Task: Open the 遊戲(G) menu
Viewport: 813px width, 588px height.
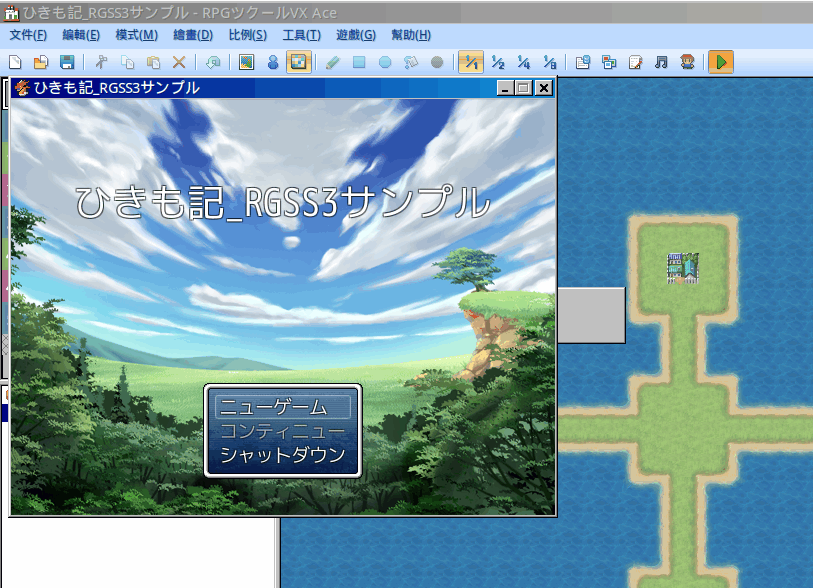Action: click(x=356, y=35)
